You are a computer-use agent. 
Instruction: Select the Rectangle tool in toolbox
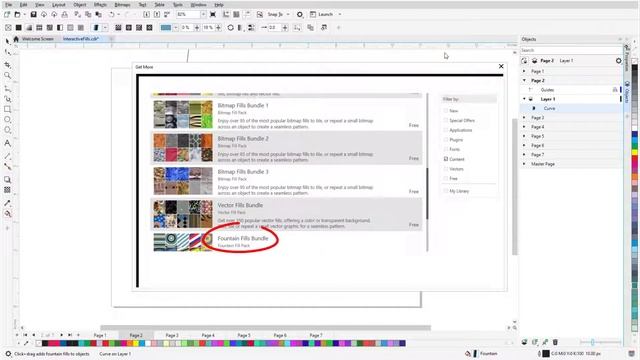7,109
